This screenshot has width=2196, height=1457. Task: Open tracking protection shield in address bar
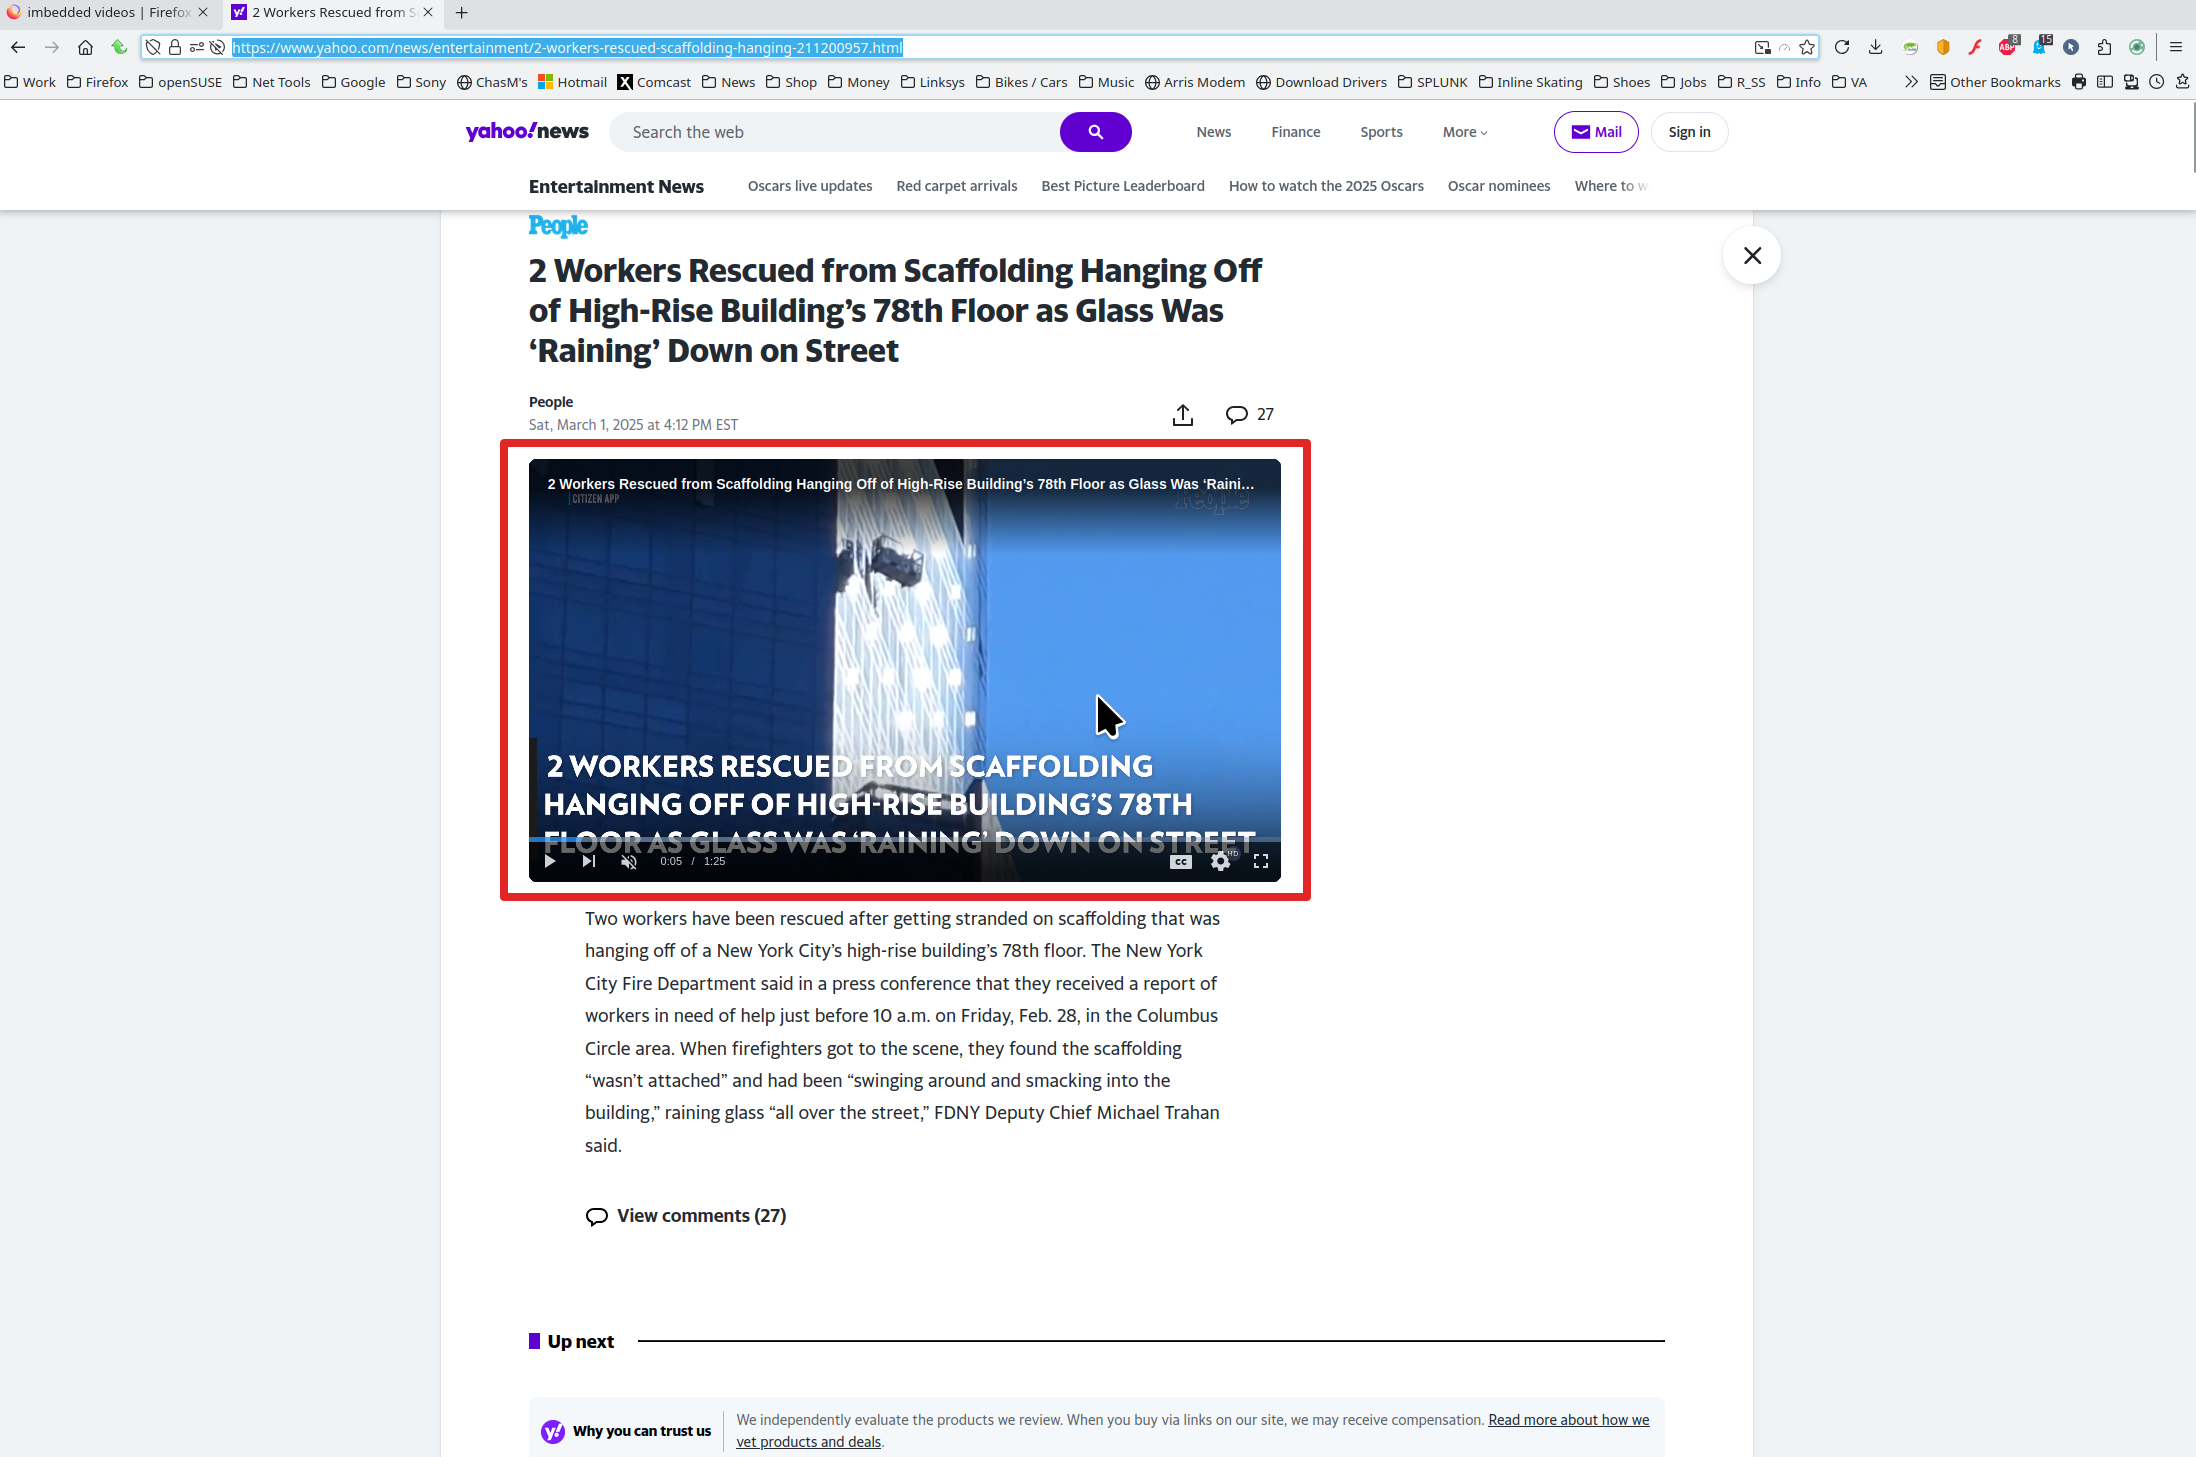point(153,47)
